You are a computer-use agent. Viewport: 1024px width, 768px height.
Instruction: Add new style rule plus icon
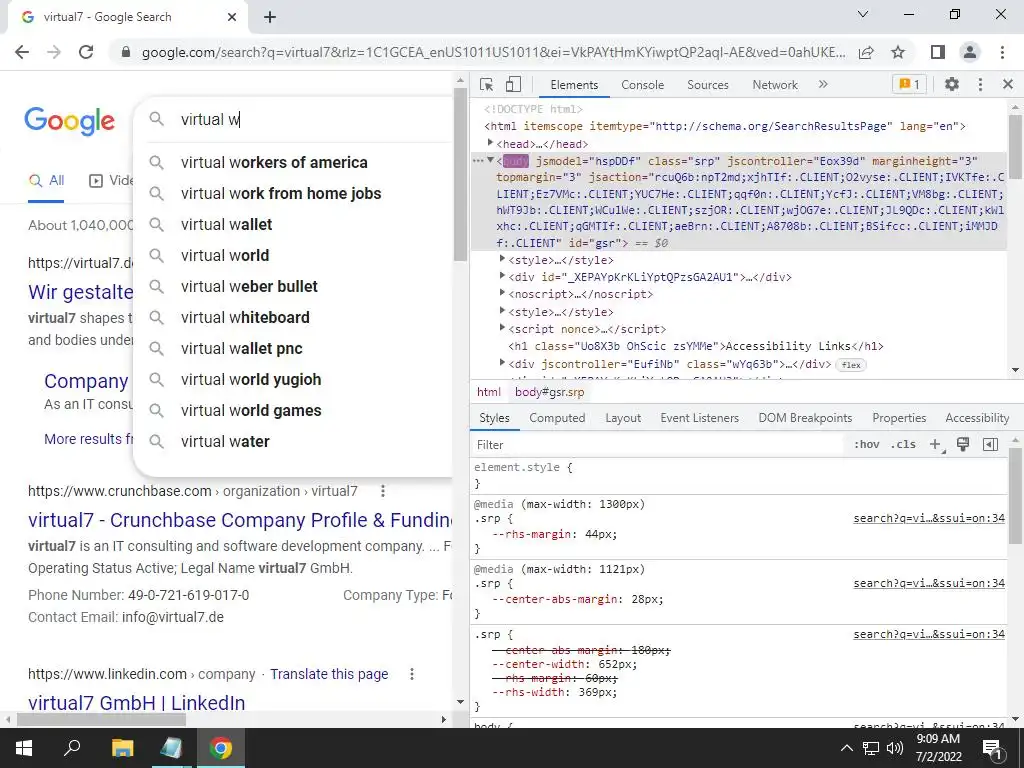pyautogui.click(x=936, y=445)
